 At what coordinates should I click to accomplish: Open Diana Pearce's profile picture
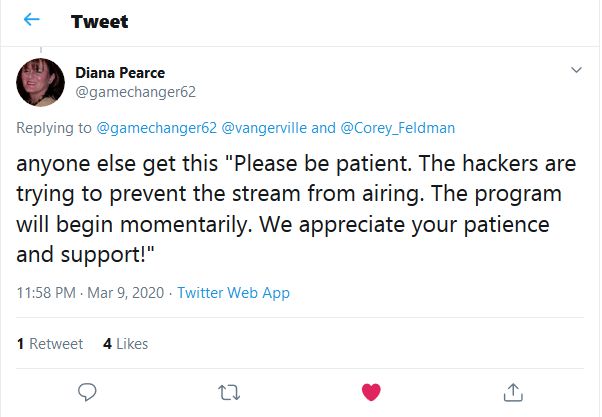point(40,82)
